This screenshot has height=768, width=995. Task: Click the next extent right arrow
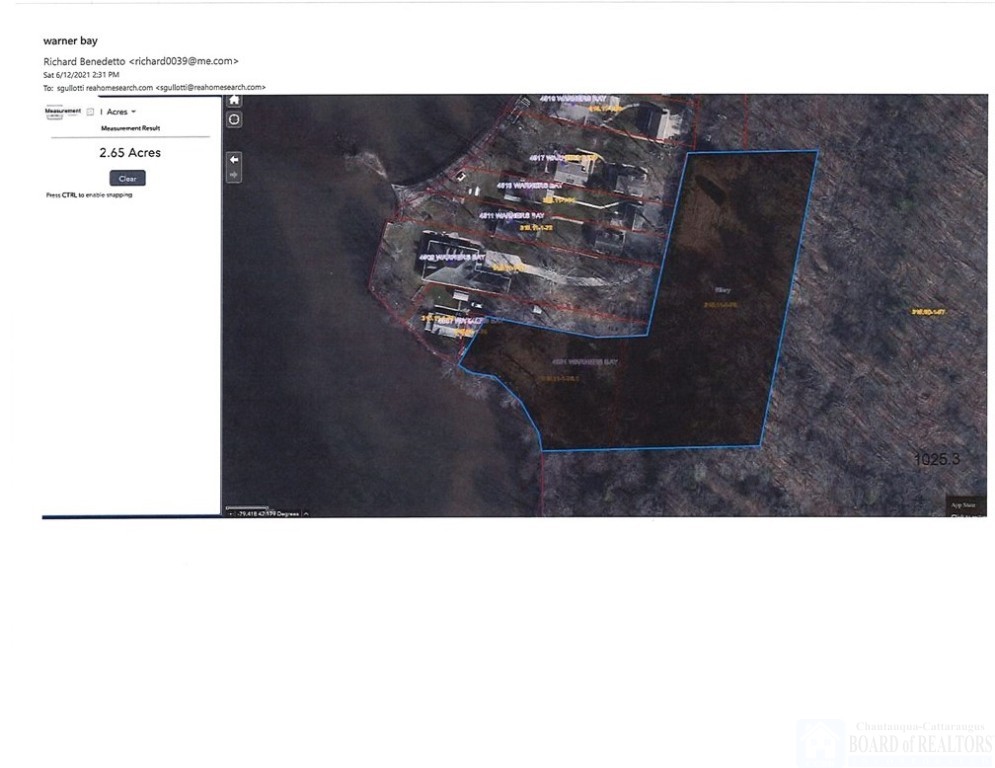click(234, 175)
